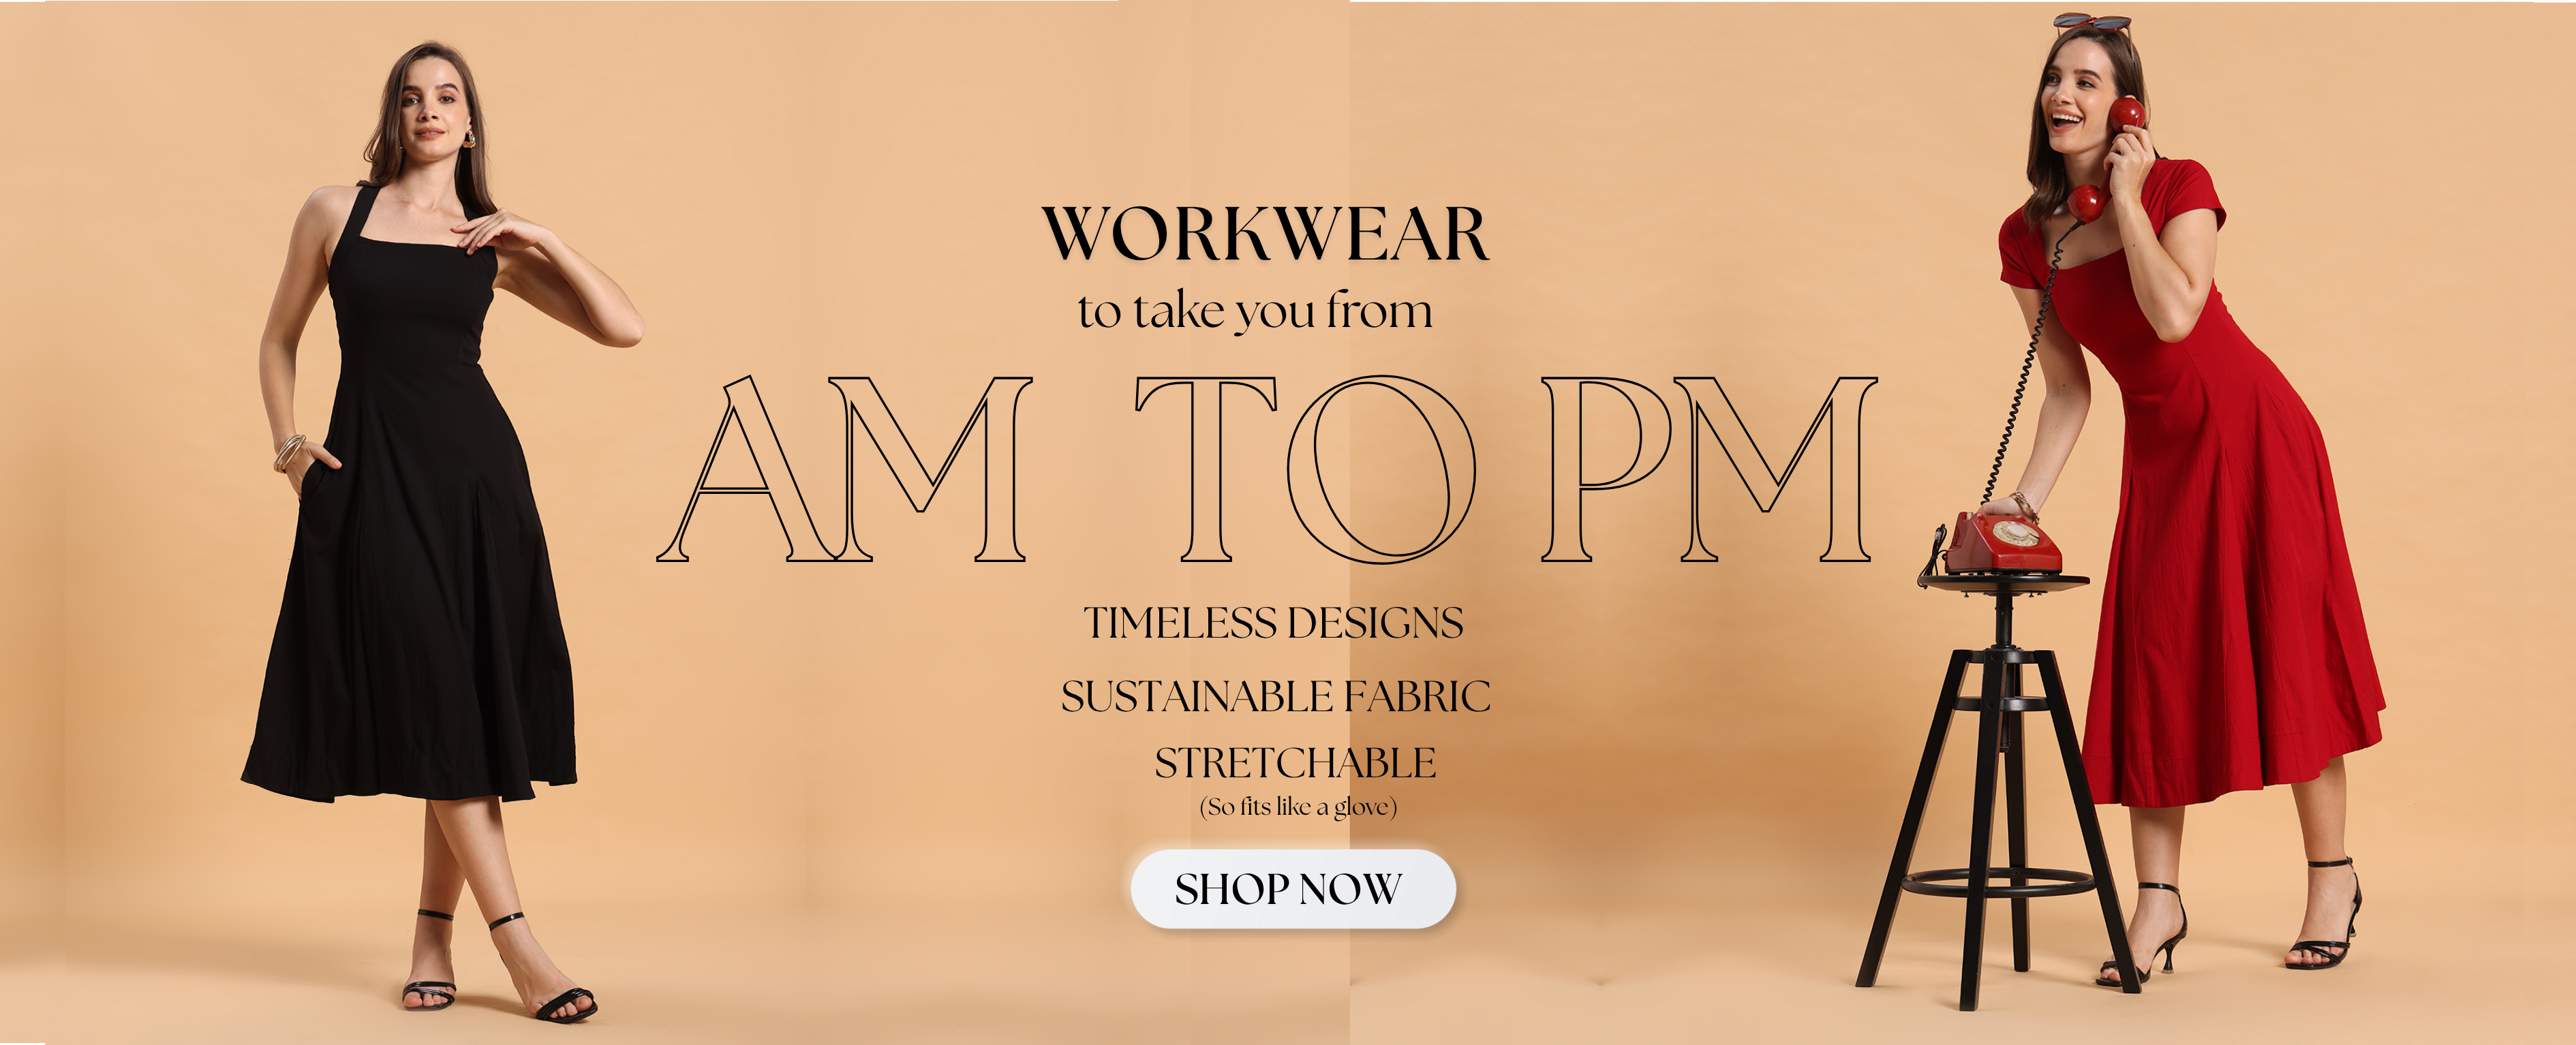Select the WORKWEAR headline text
Viewport: 2576px width, 1045px height.
pos(1265,235)
